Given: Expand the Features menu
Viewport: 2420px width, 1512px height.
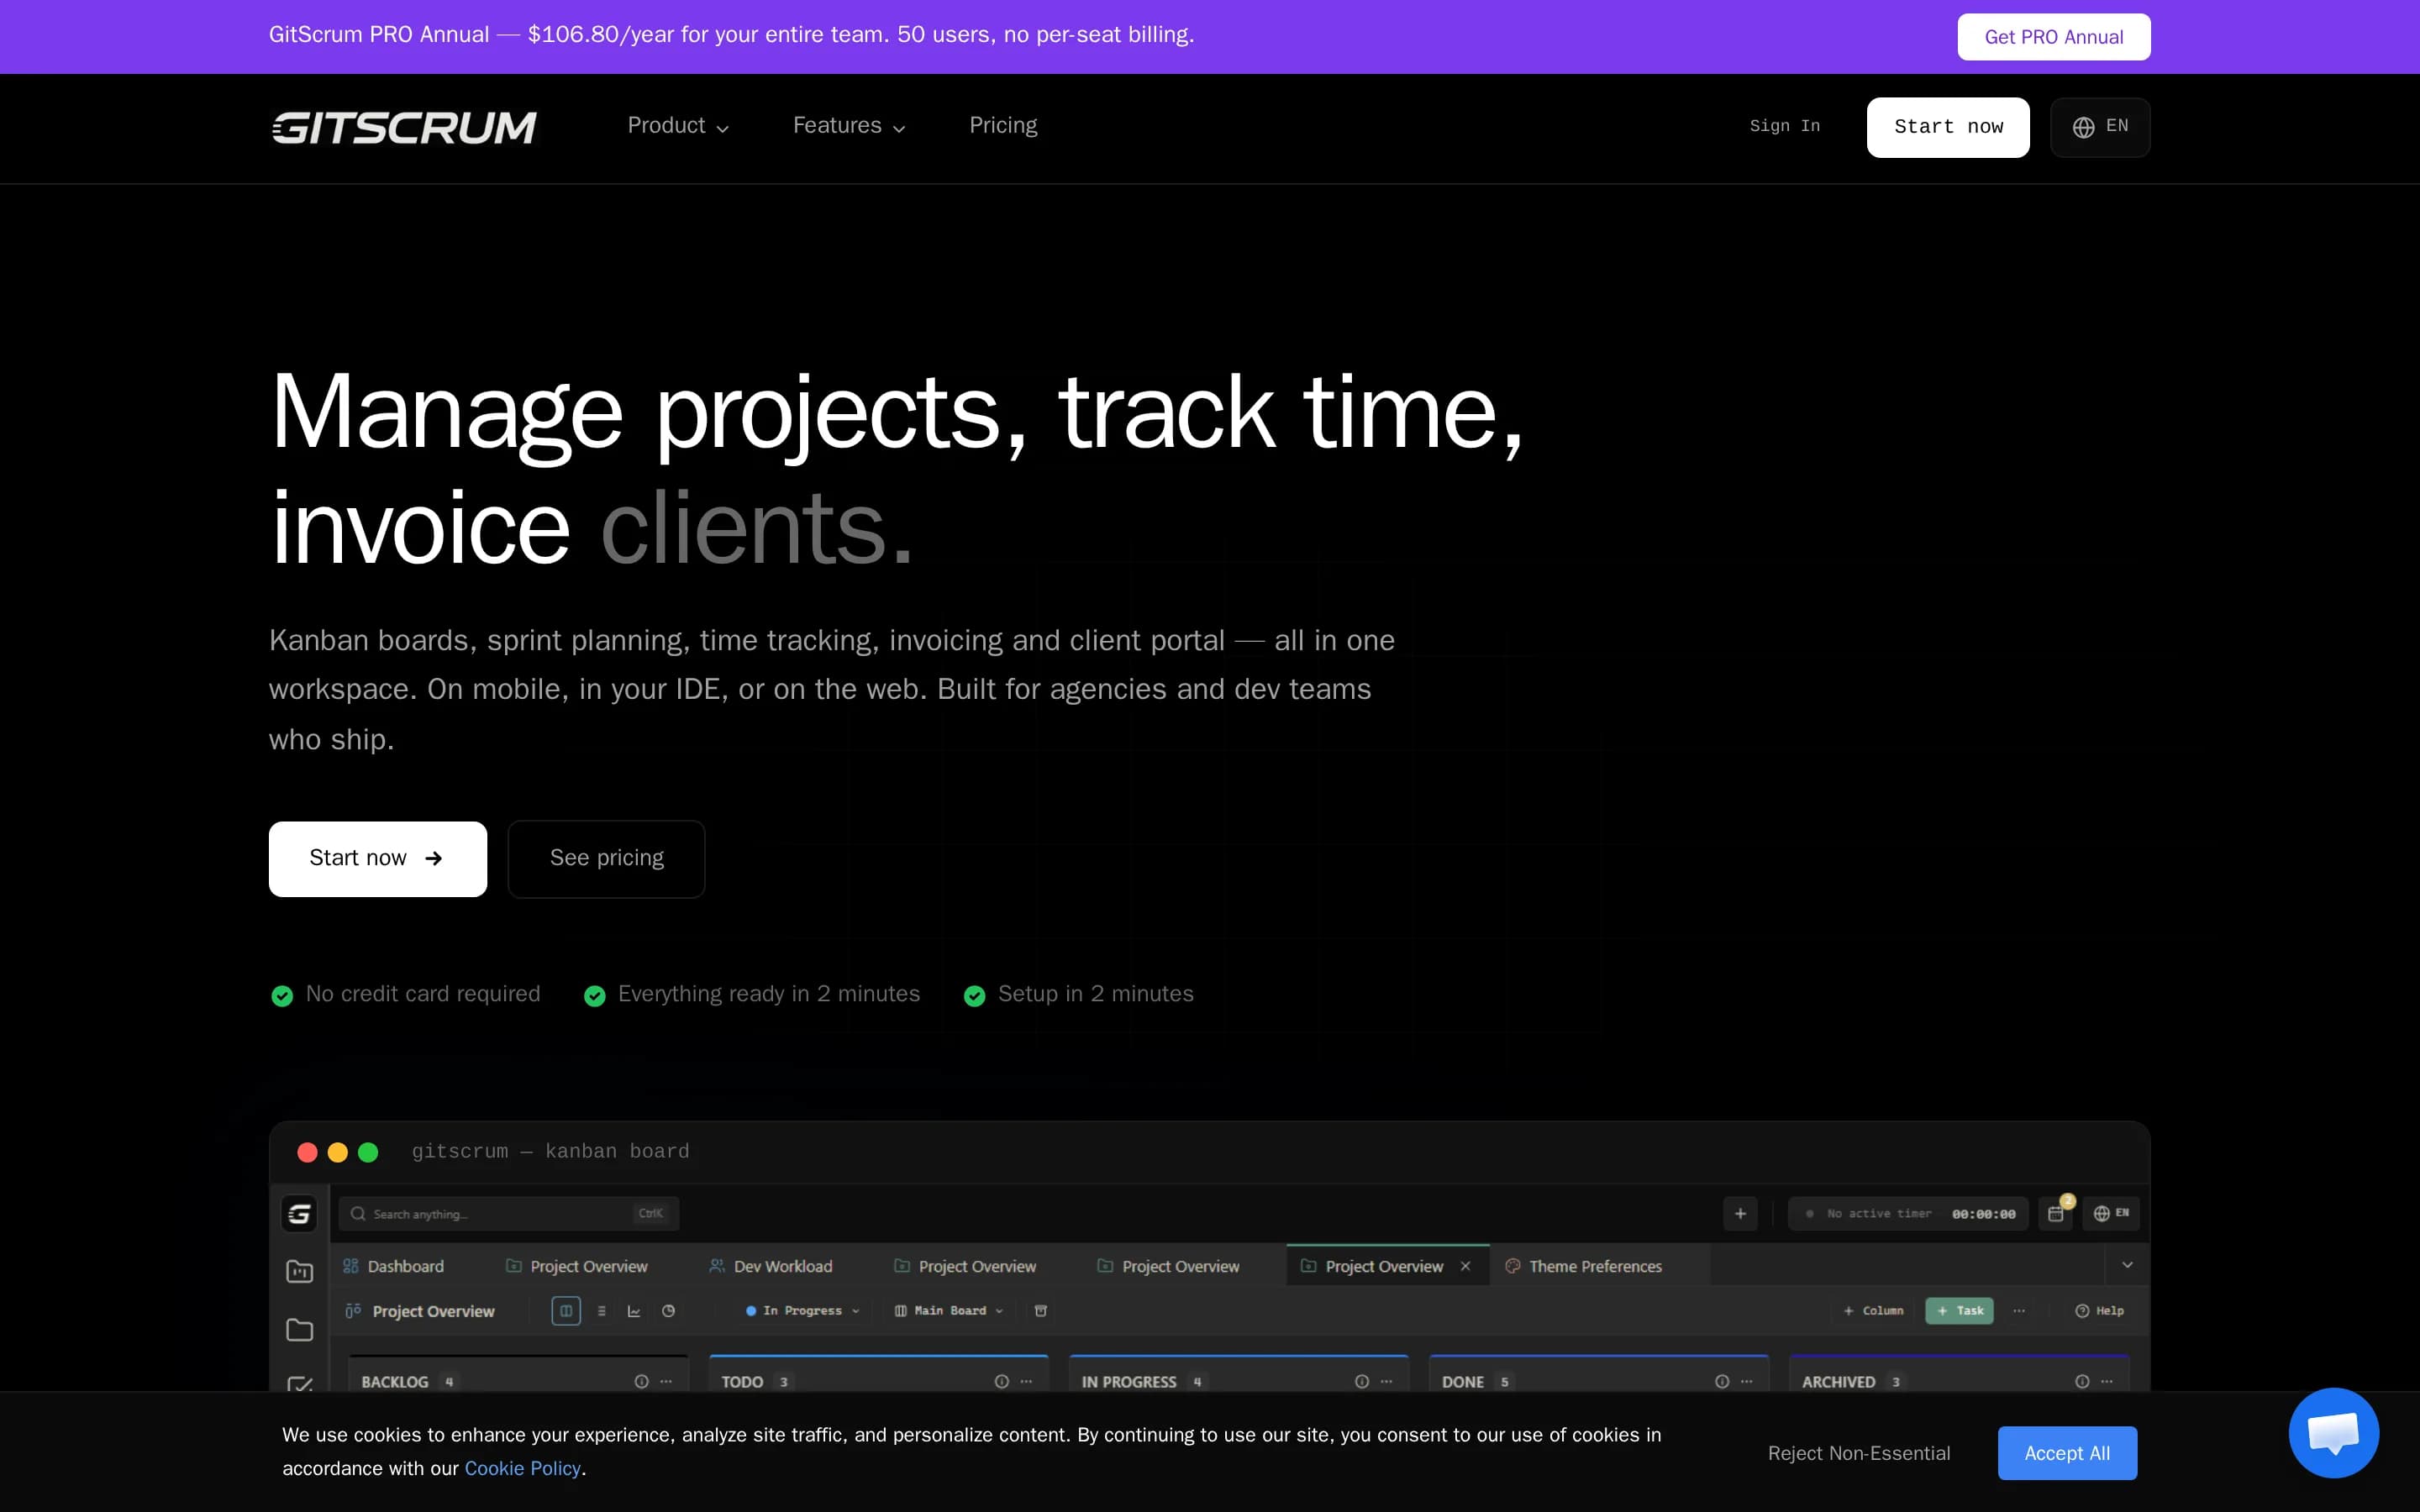Looking at the screenshot, I should pyautogui.click(x=849, y=126).
